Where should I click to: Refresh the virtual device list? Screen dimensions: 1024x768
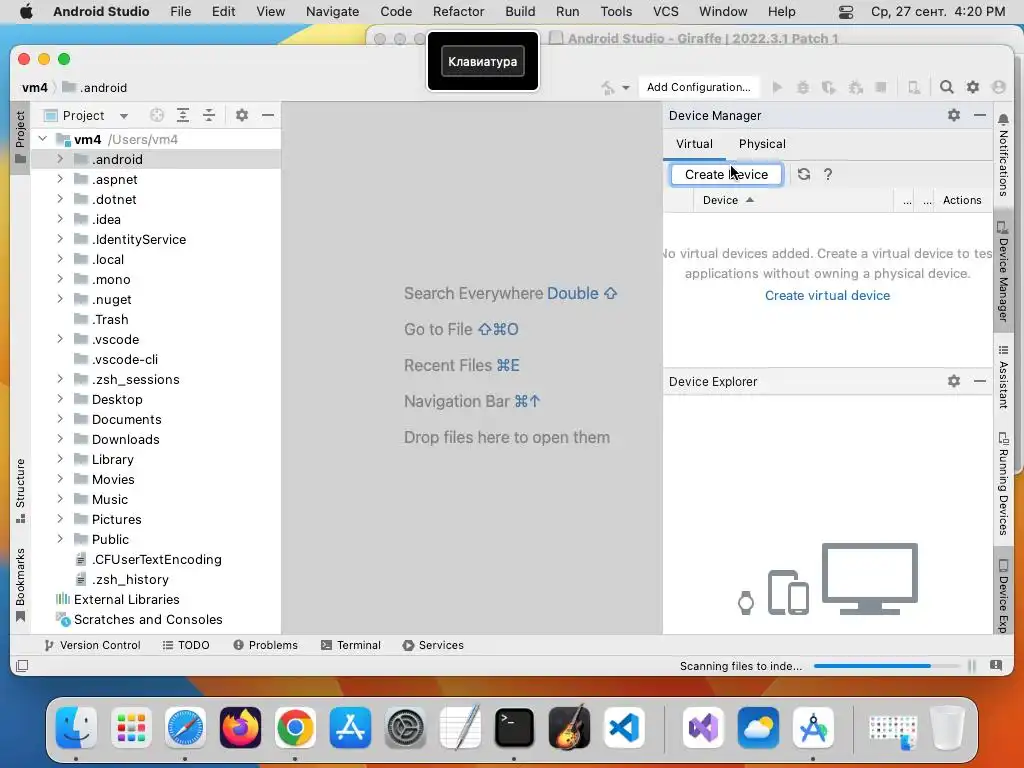804,174
